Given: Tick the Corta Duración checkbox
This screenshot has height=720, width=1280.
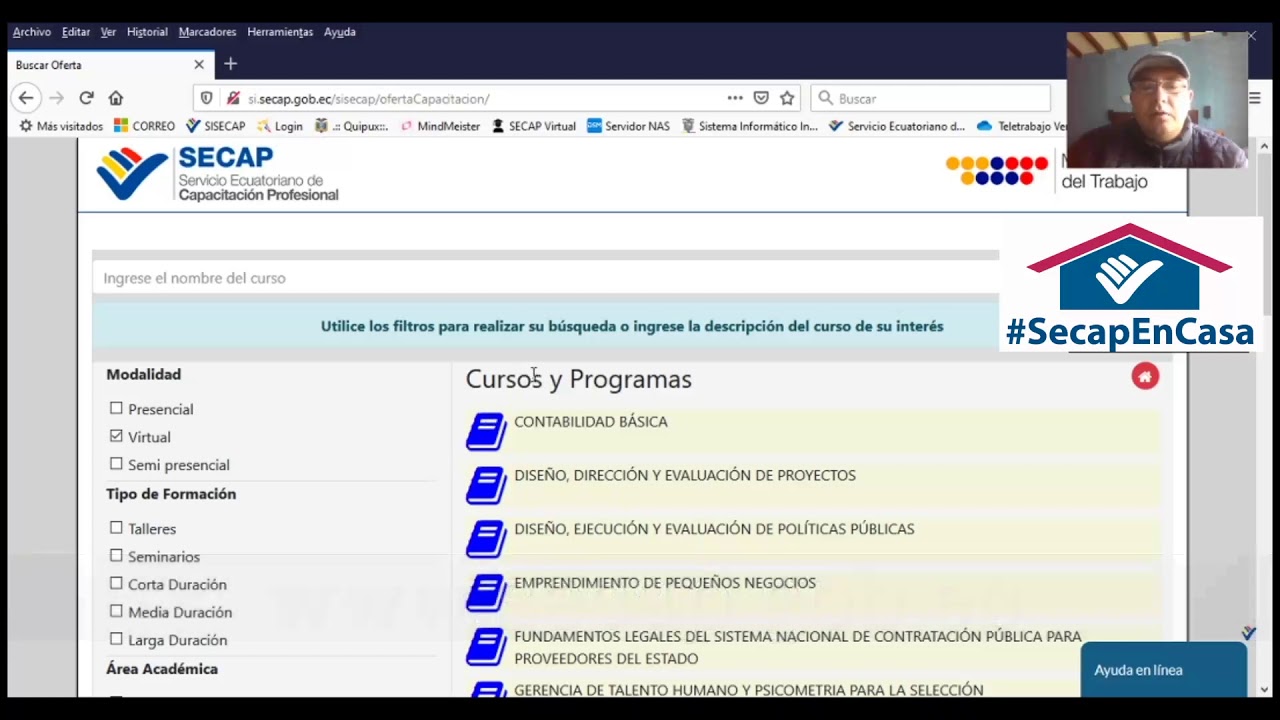Looking at the screenshot, I should tap(116, 584).
